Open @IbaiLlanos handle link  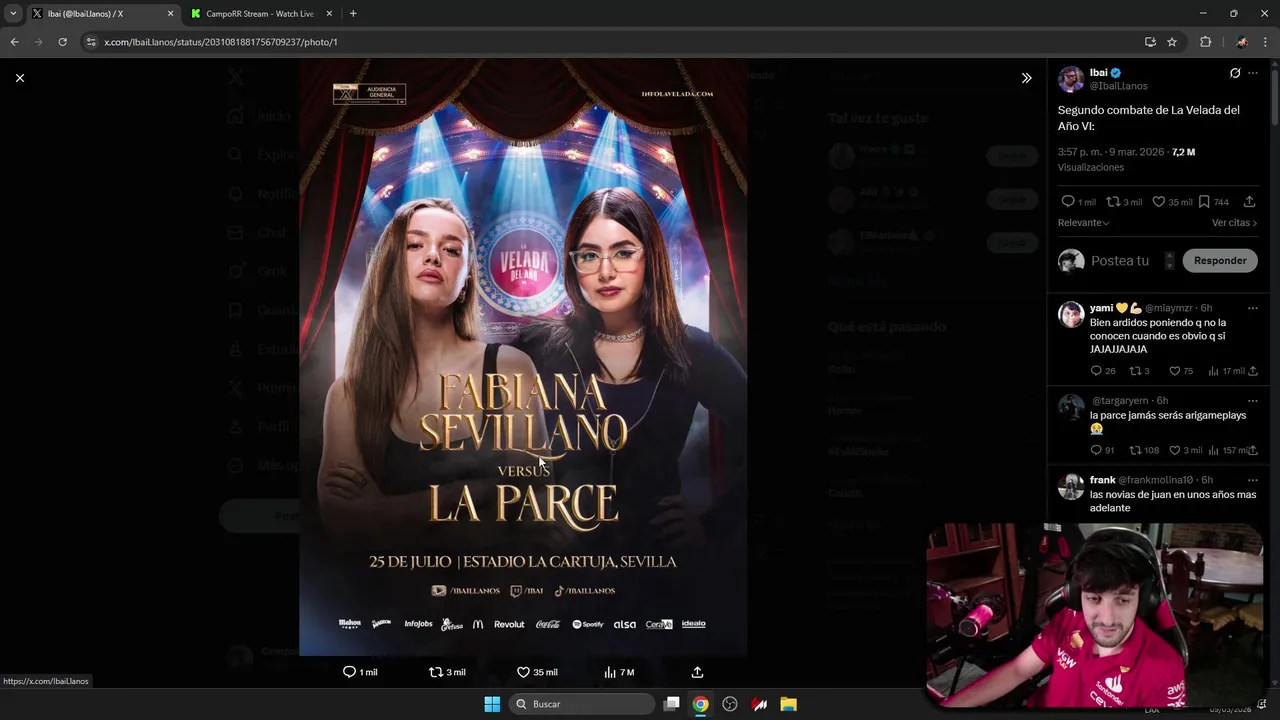coord(1118,86)
